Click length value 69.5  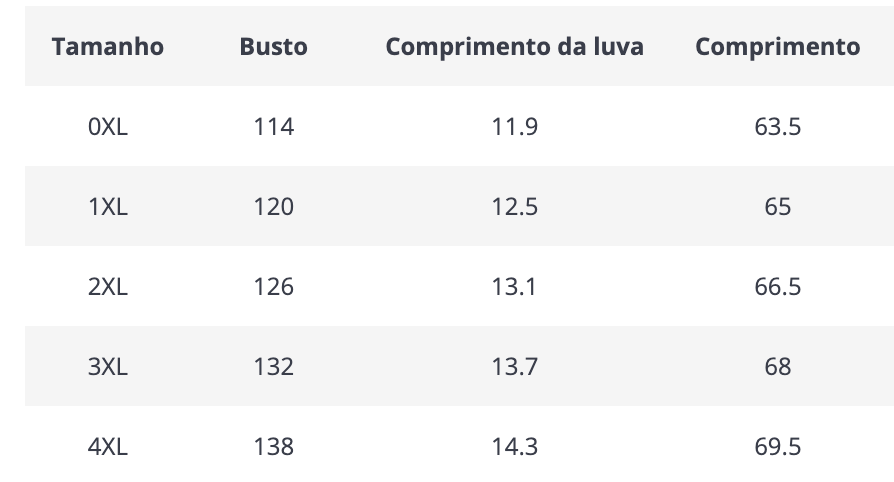778,446
